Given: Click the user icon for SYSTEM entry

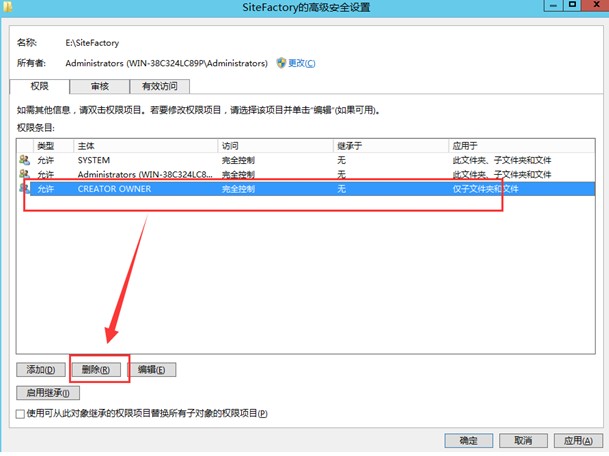Looking at the screenshot, I should pyautogui.click(x=24, y=159).
